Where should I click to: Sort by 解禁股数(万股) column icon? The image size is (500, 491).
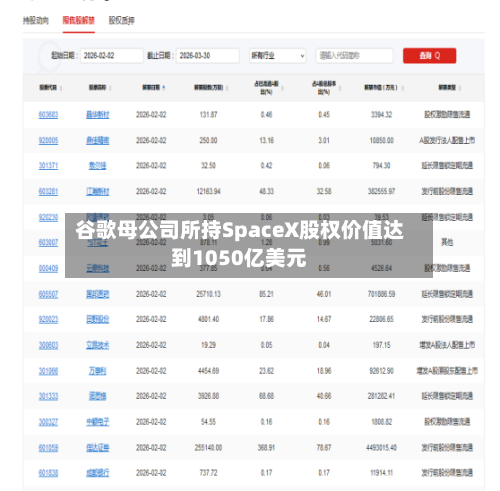pos(227,88)
